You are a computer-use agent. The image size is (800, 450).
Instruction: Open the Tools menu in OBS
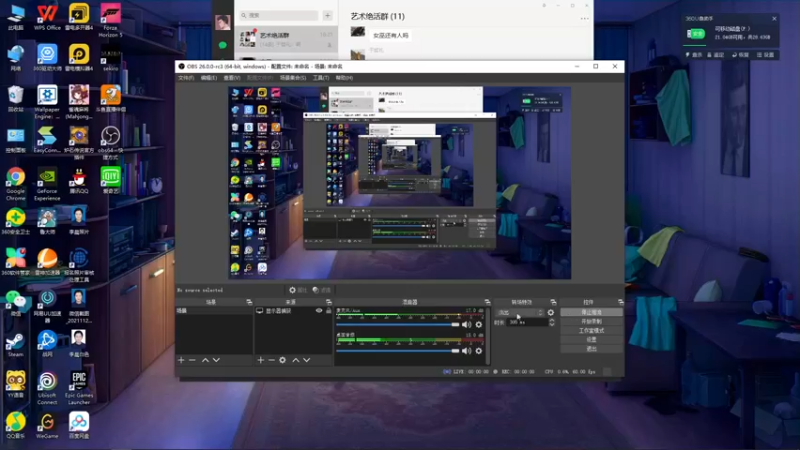pos(321,78)
